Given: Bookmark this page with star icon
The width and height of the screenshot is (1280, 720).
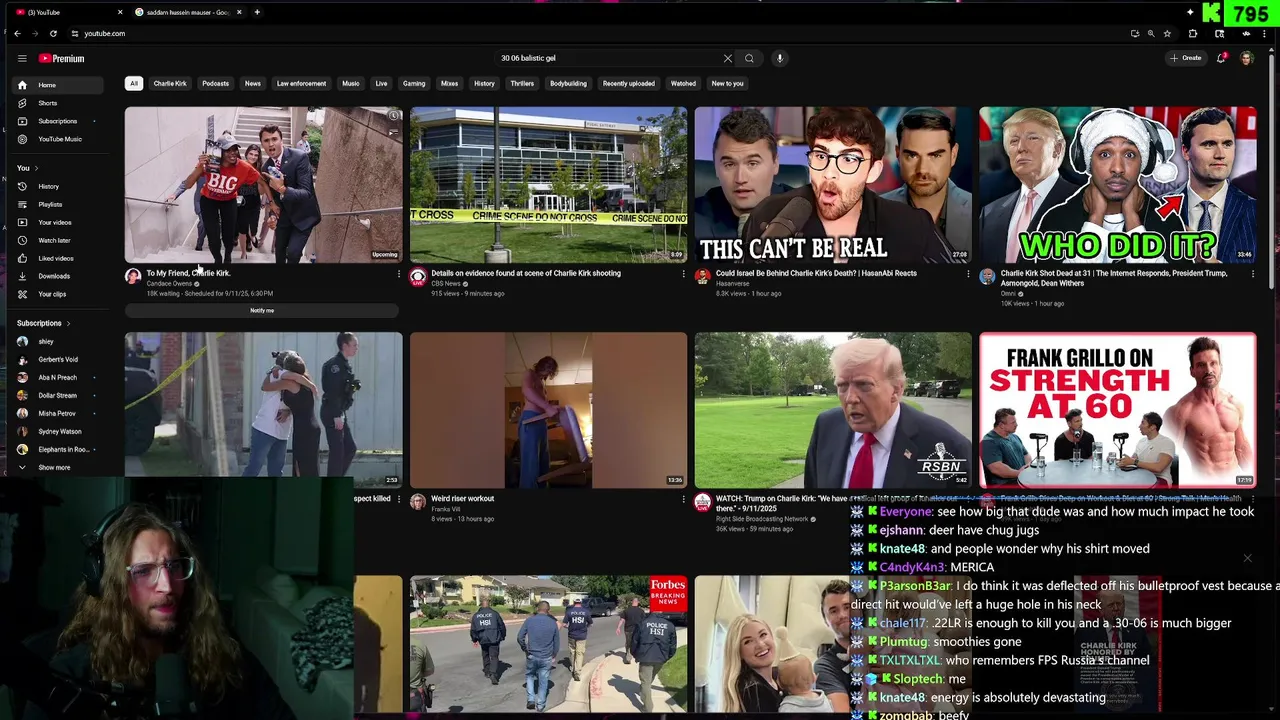Looking at the screenshot, I should (1167, 33).
